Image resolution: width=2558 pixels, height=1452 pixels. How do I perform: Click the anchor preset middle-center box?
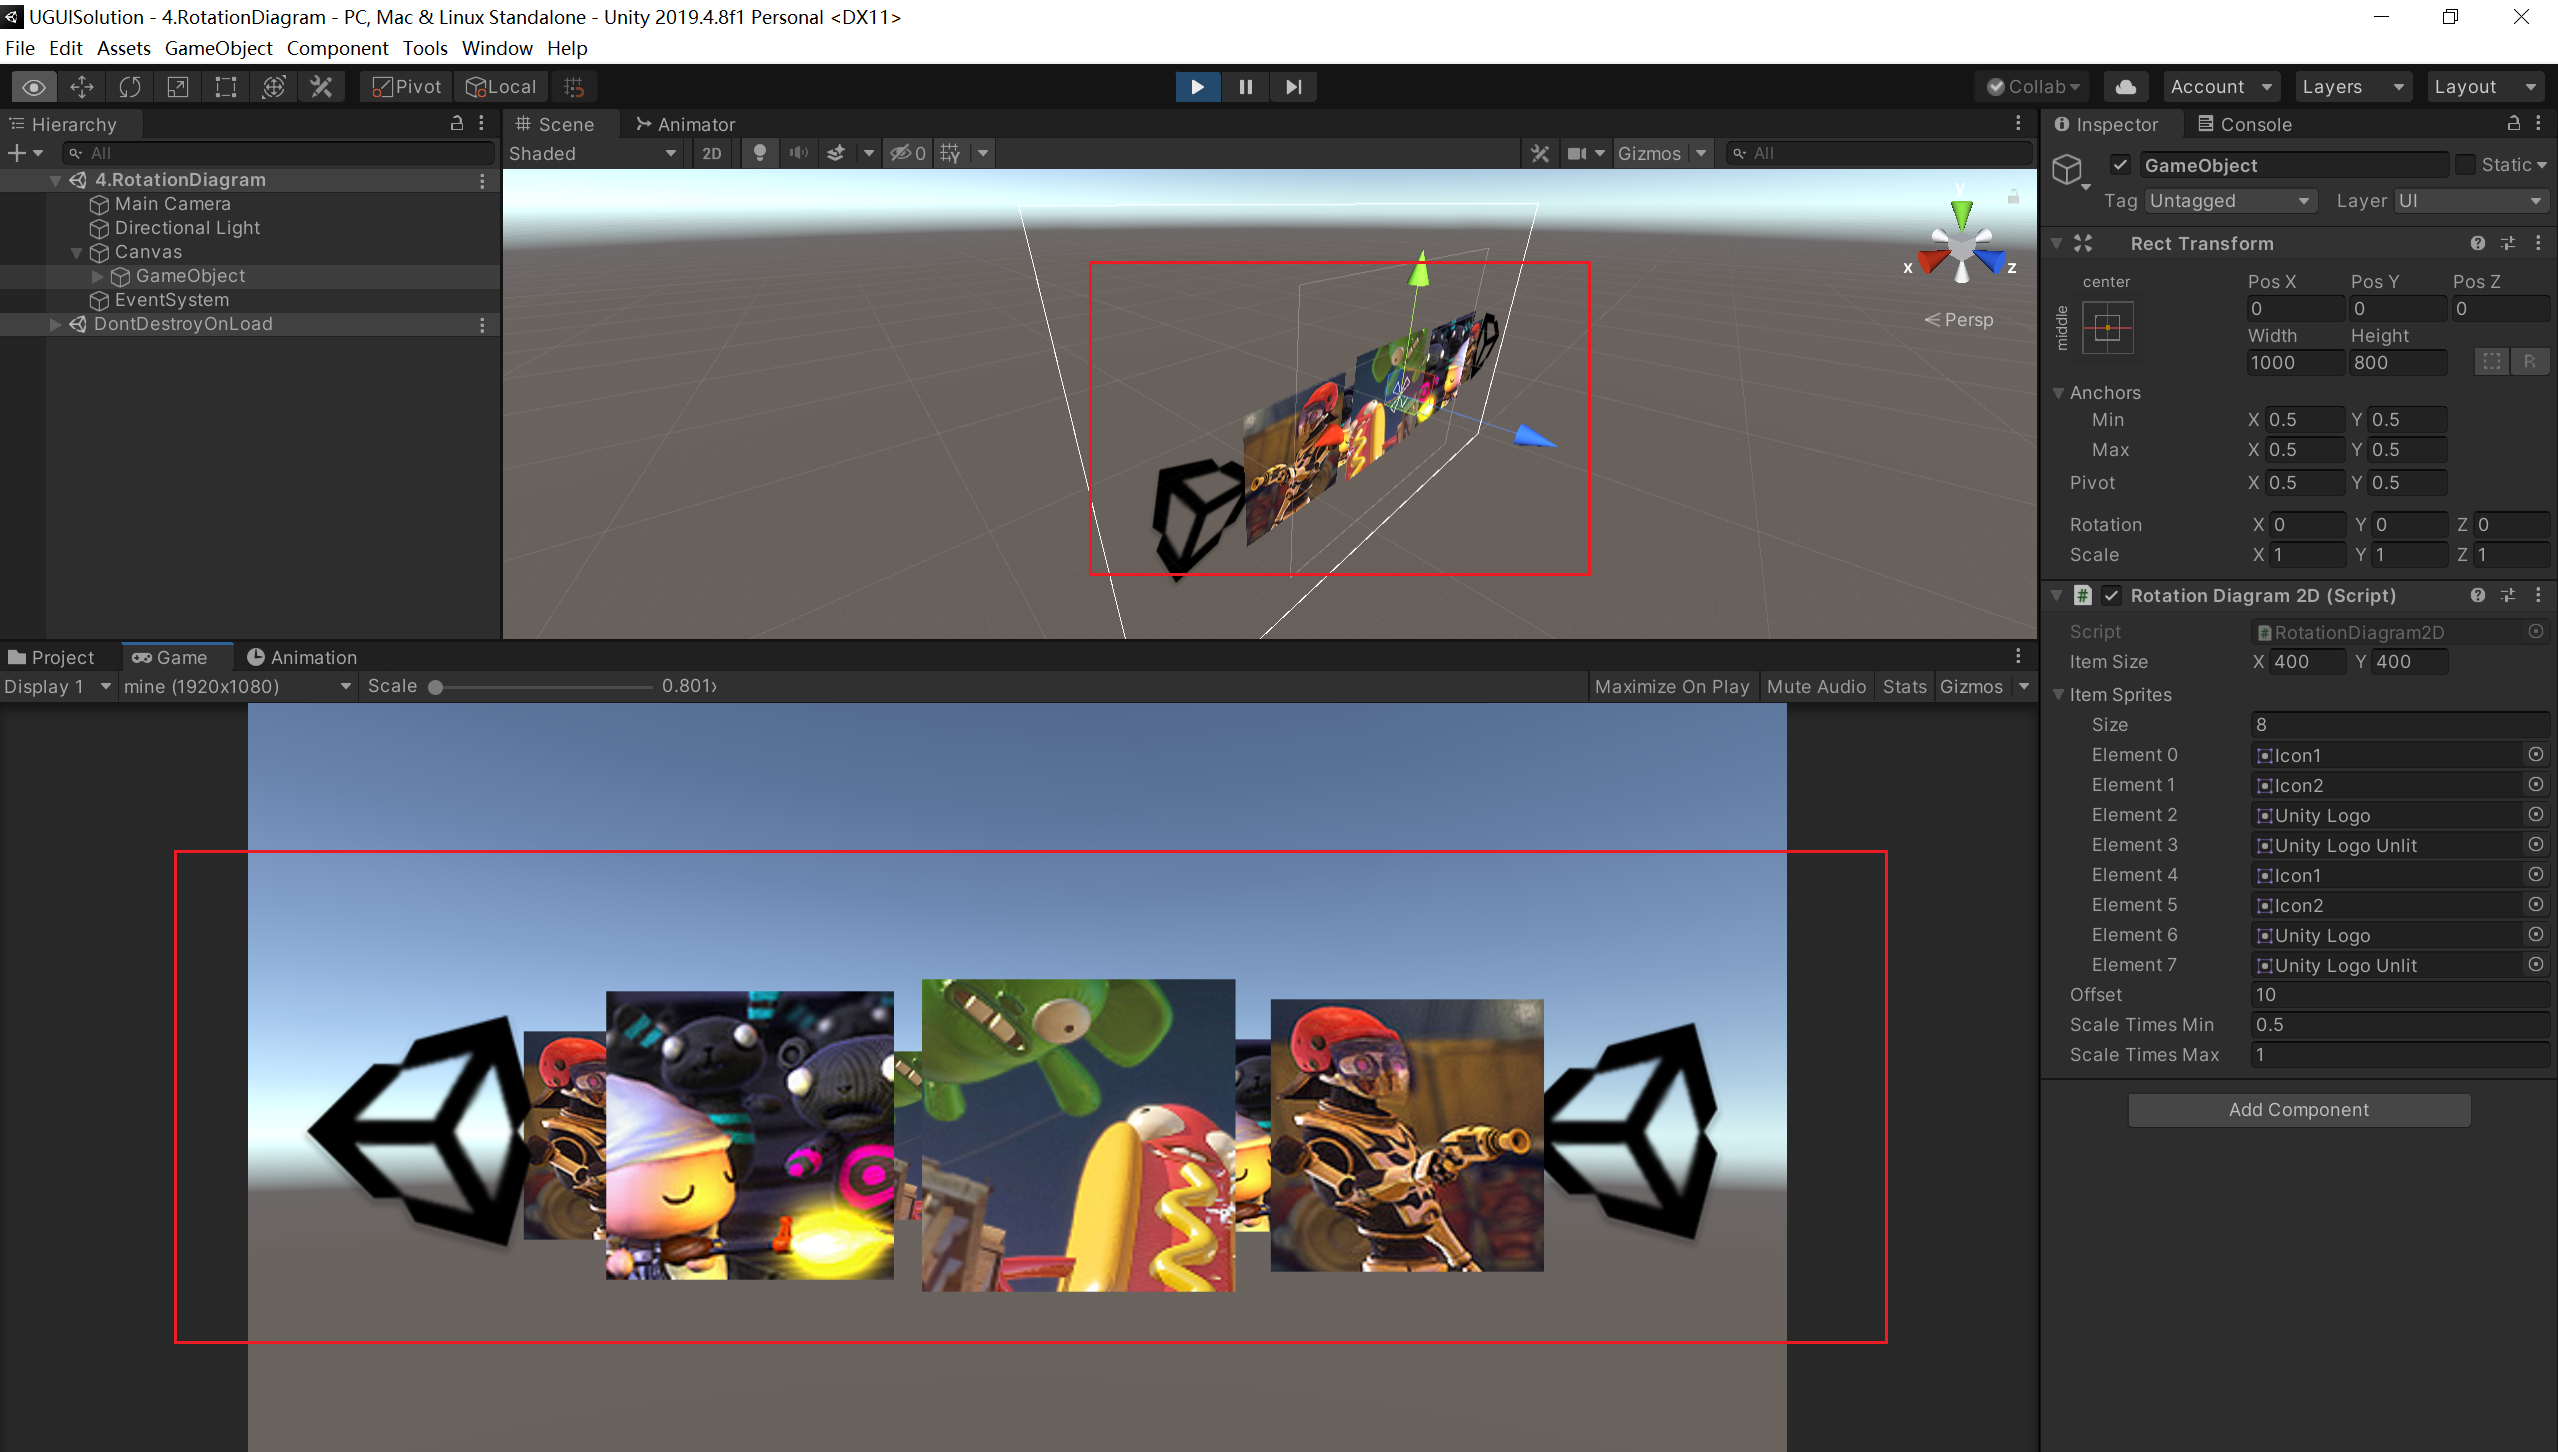click(x=2108, y=327)
